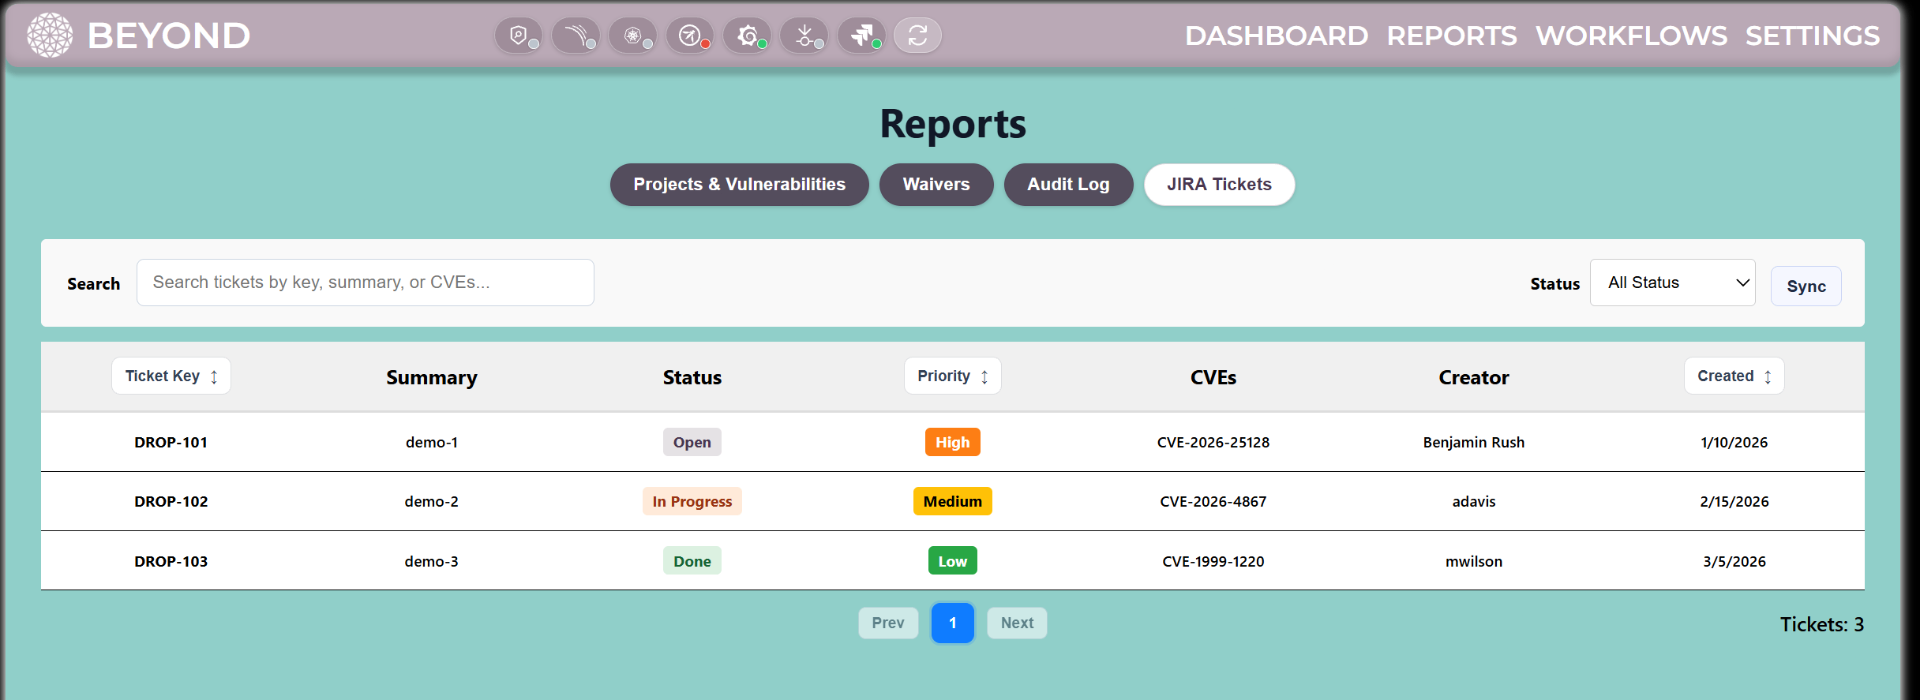This screenshot has width=1920, height=700.
Task: Click the Tickets: 3 count label
Action: (x=1821, y=625)
